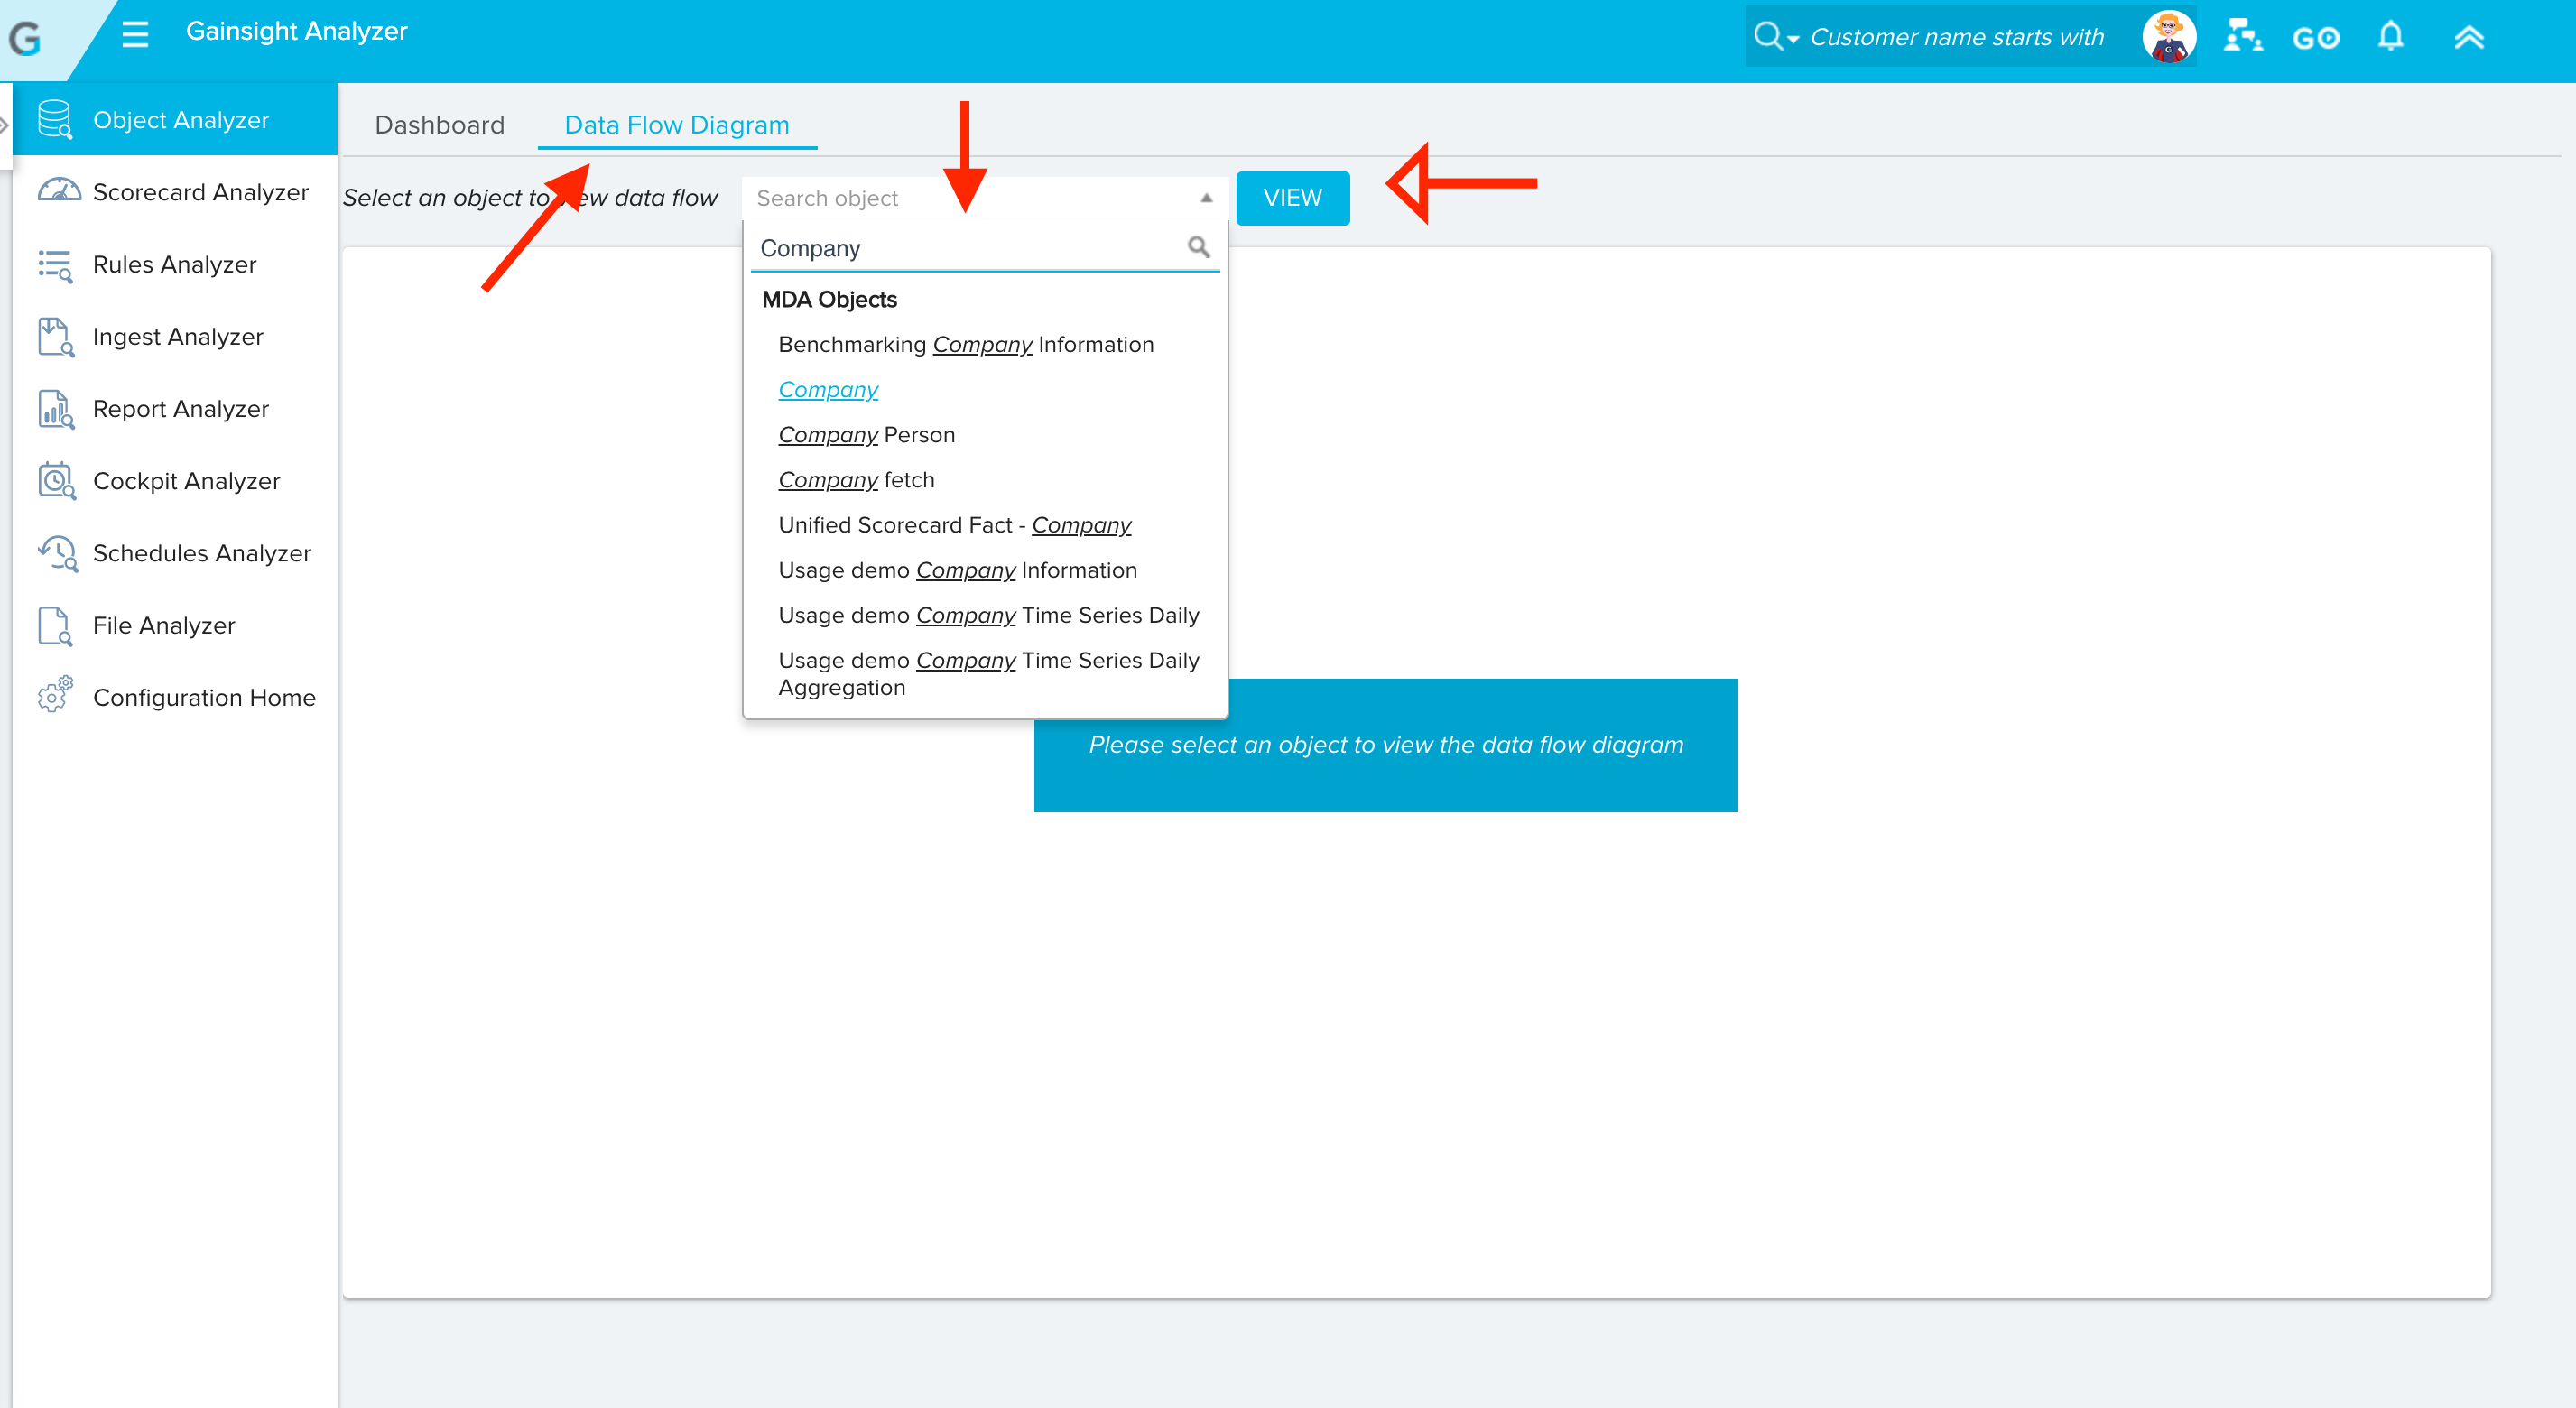Collapse the Search object dropdown arrow

click(1206, 198)
